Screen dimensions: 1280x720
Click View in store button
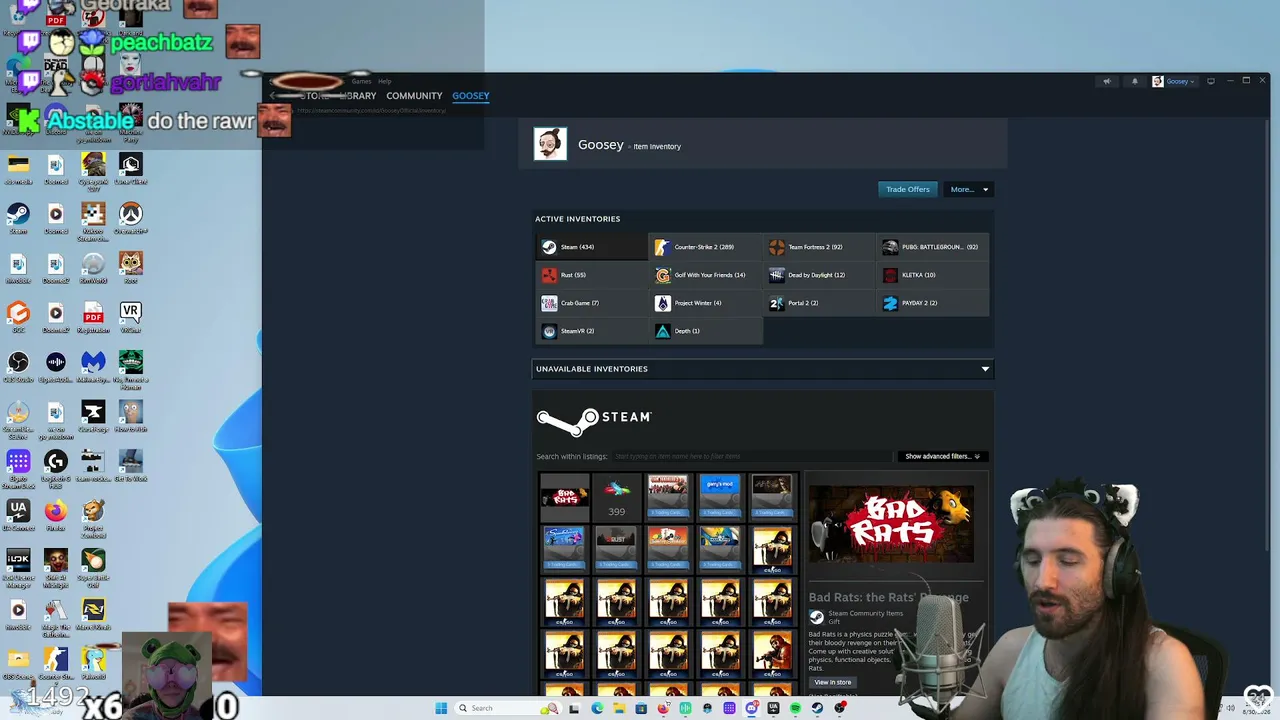coord(833,682)
